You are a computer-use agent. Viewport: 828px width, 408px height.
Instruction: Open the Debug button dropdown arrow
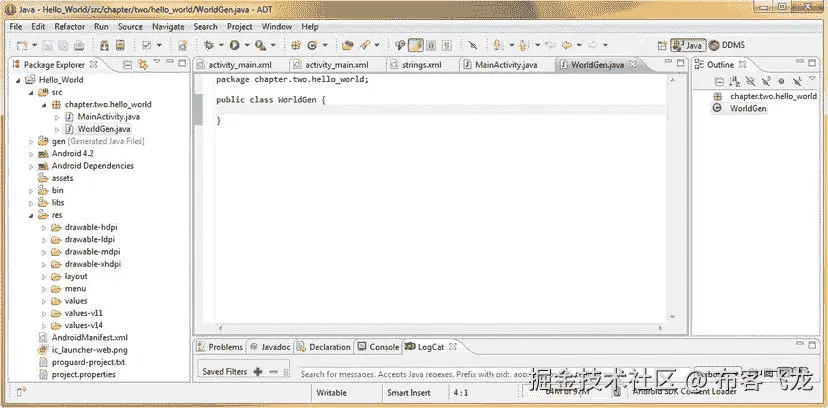coord(221,45)
